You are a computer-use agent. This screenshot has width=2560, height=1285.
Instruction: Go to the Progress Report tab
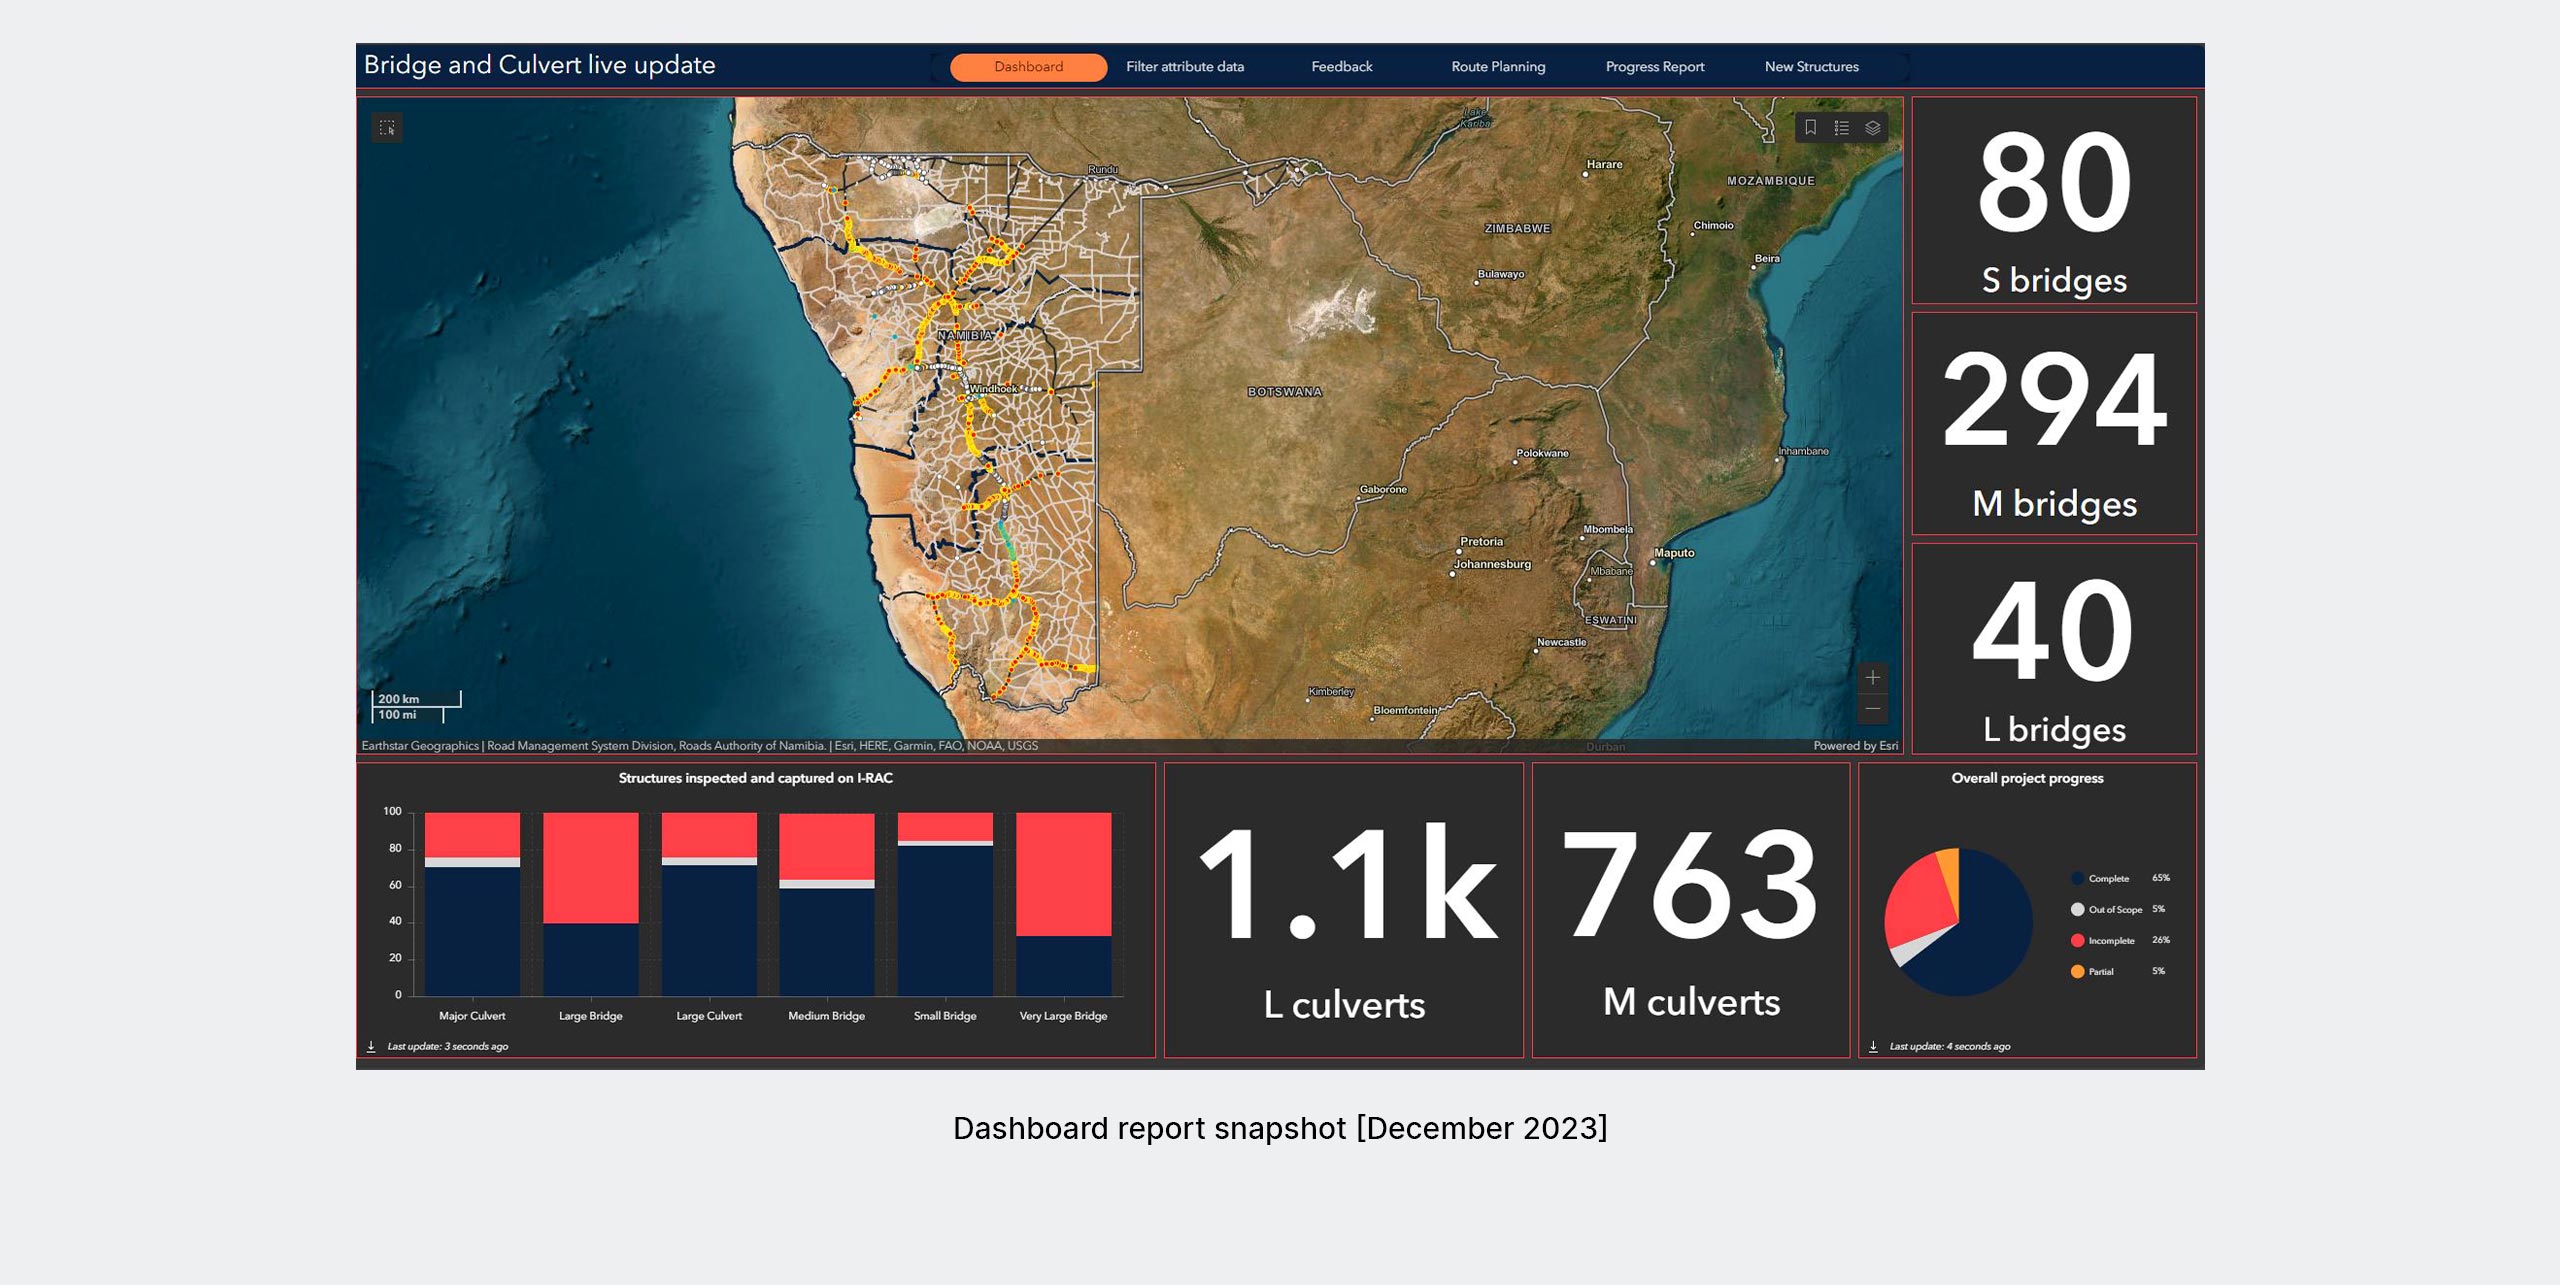[x=1654, y=67]
